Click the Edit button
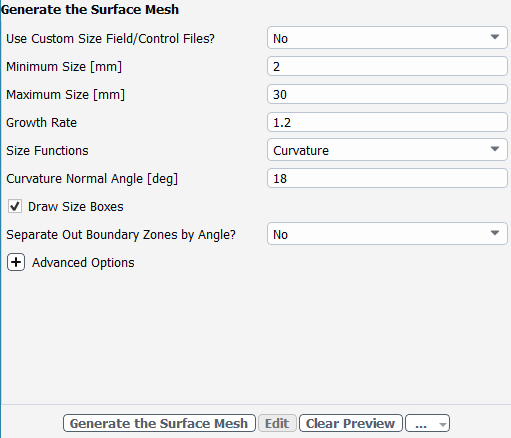This screenshot has width=511, height=438. point(277,423)
